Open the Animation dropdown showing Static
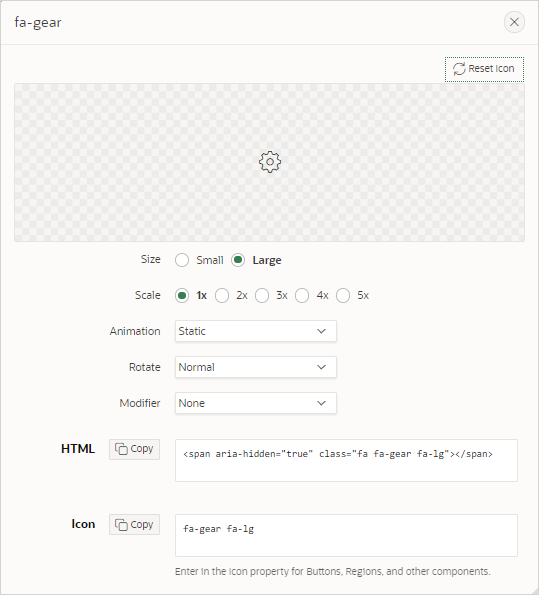 pos(256,331)
